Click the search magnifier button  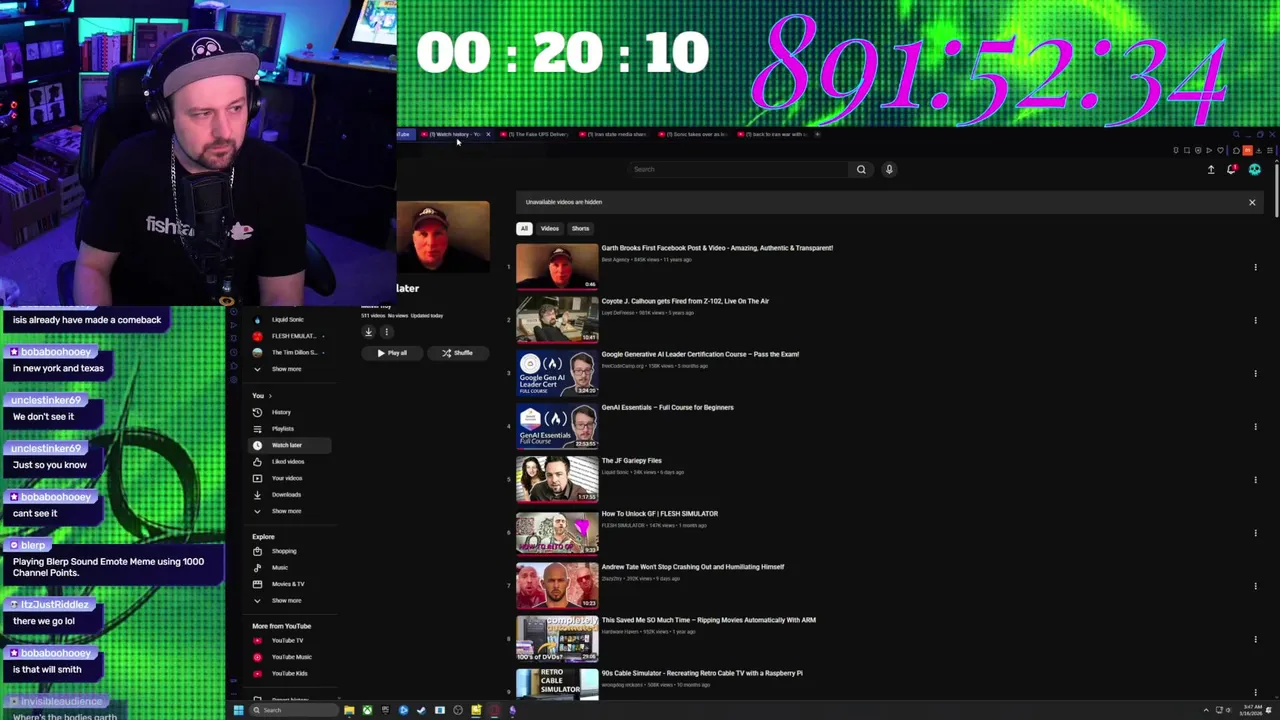pyautogui.click(x=861, y=169)
